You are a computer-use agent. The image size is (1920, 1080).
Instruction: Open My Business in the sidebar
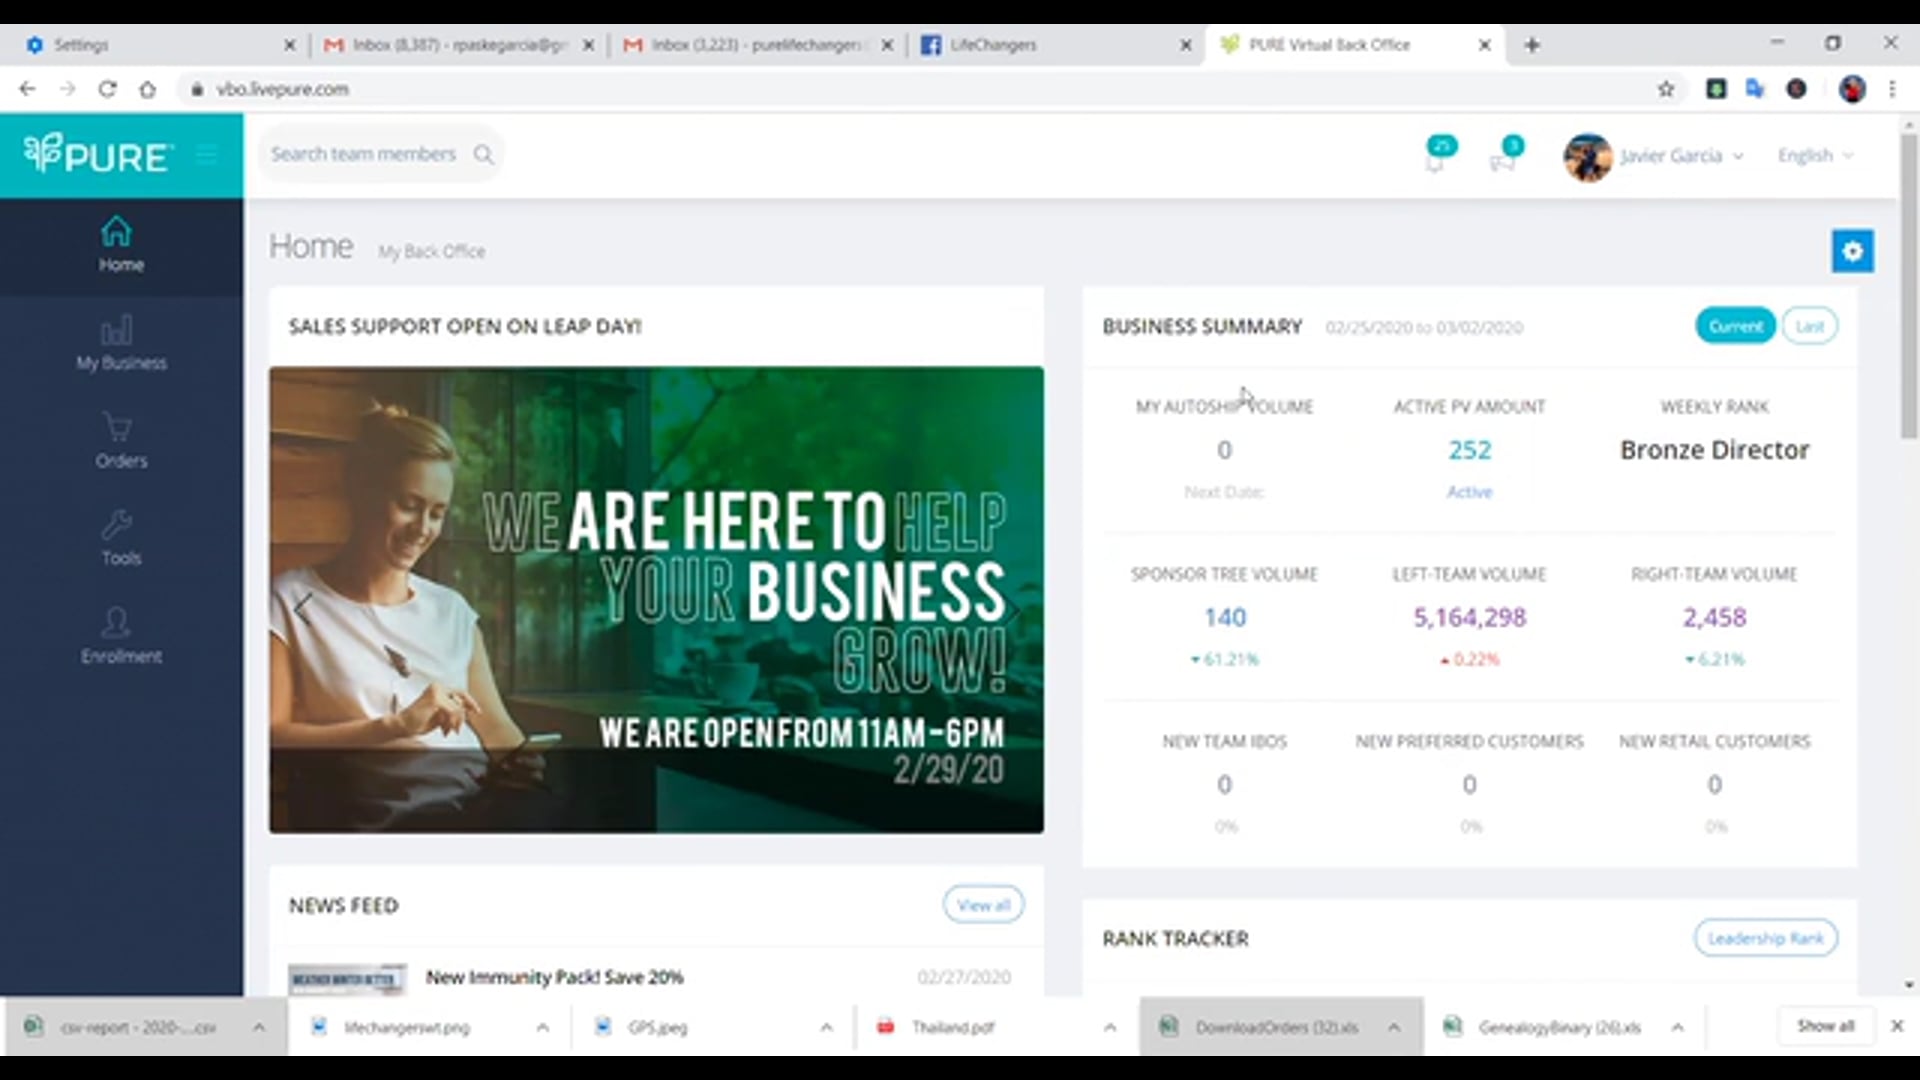[121, 343]
